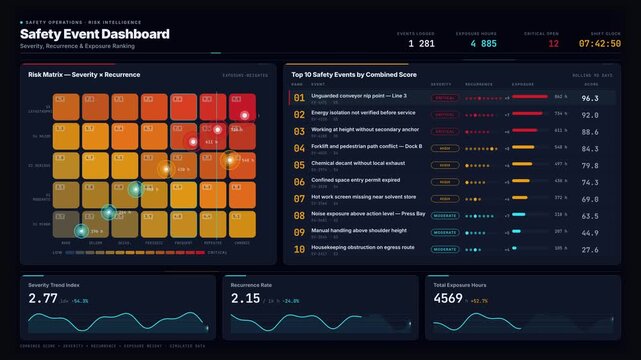Image resolution: width=641 pixels, height=360 pixels.
Task: Click the Safety Event Dashboard title
Action: click(95, 34)
